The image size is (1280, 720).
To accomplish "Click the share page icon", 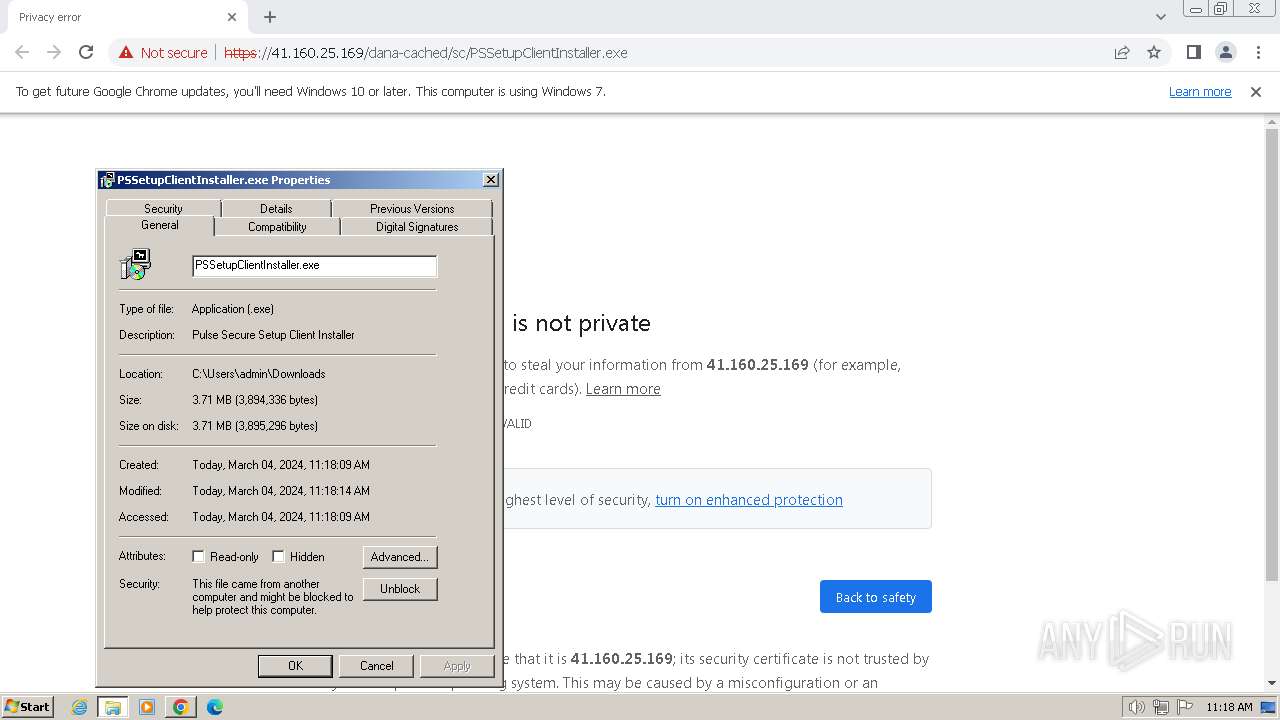I will tap(1122, 52).
